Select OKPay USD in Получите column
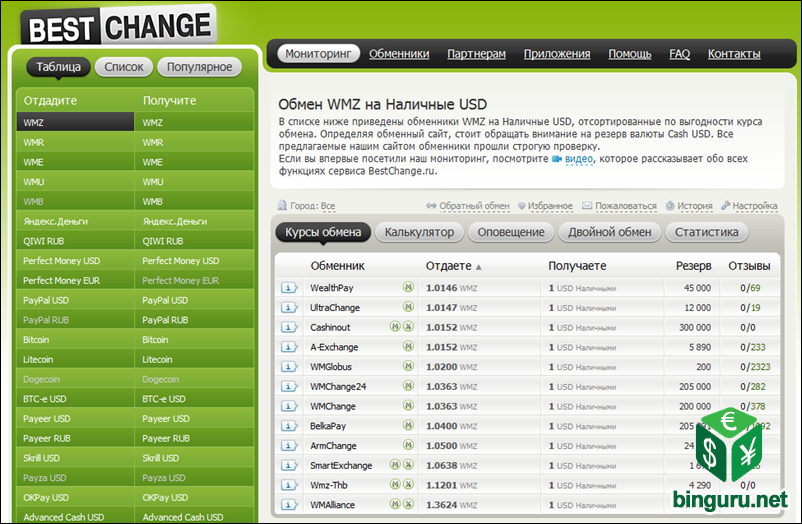Screen dimensions: 802x524 [x=194, y=497]
